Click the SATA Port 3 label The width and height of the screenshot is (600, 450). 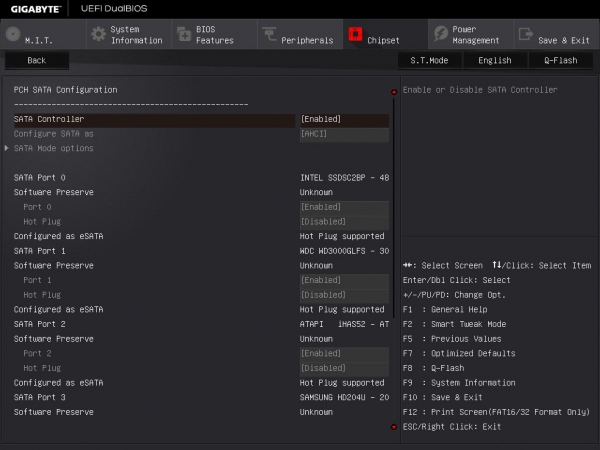click(x=39, y=398)
